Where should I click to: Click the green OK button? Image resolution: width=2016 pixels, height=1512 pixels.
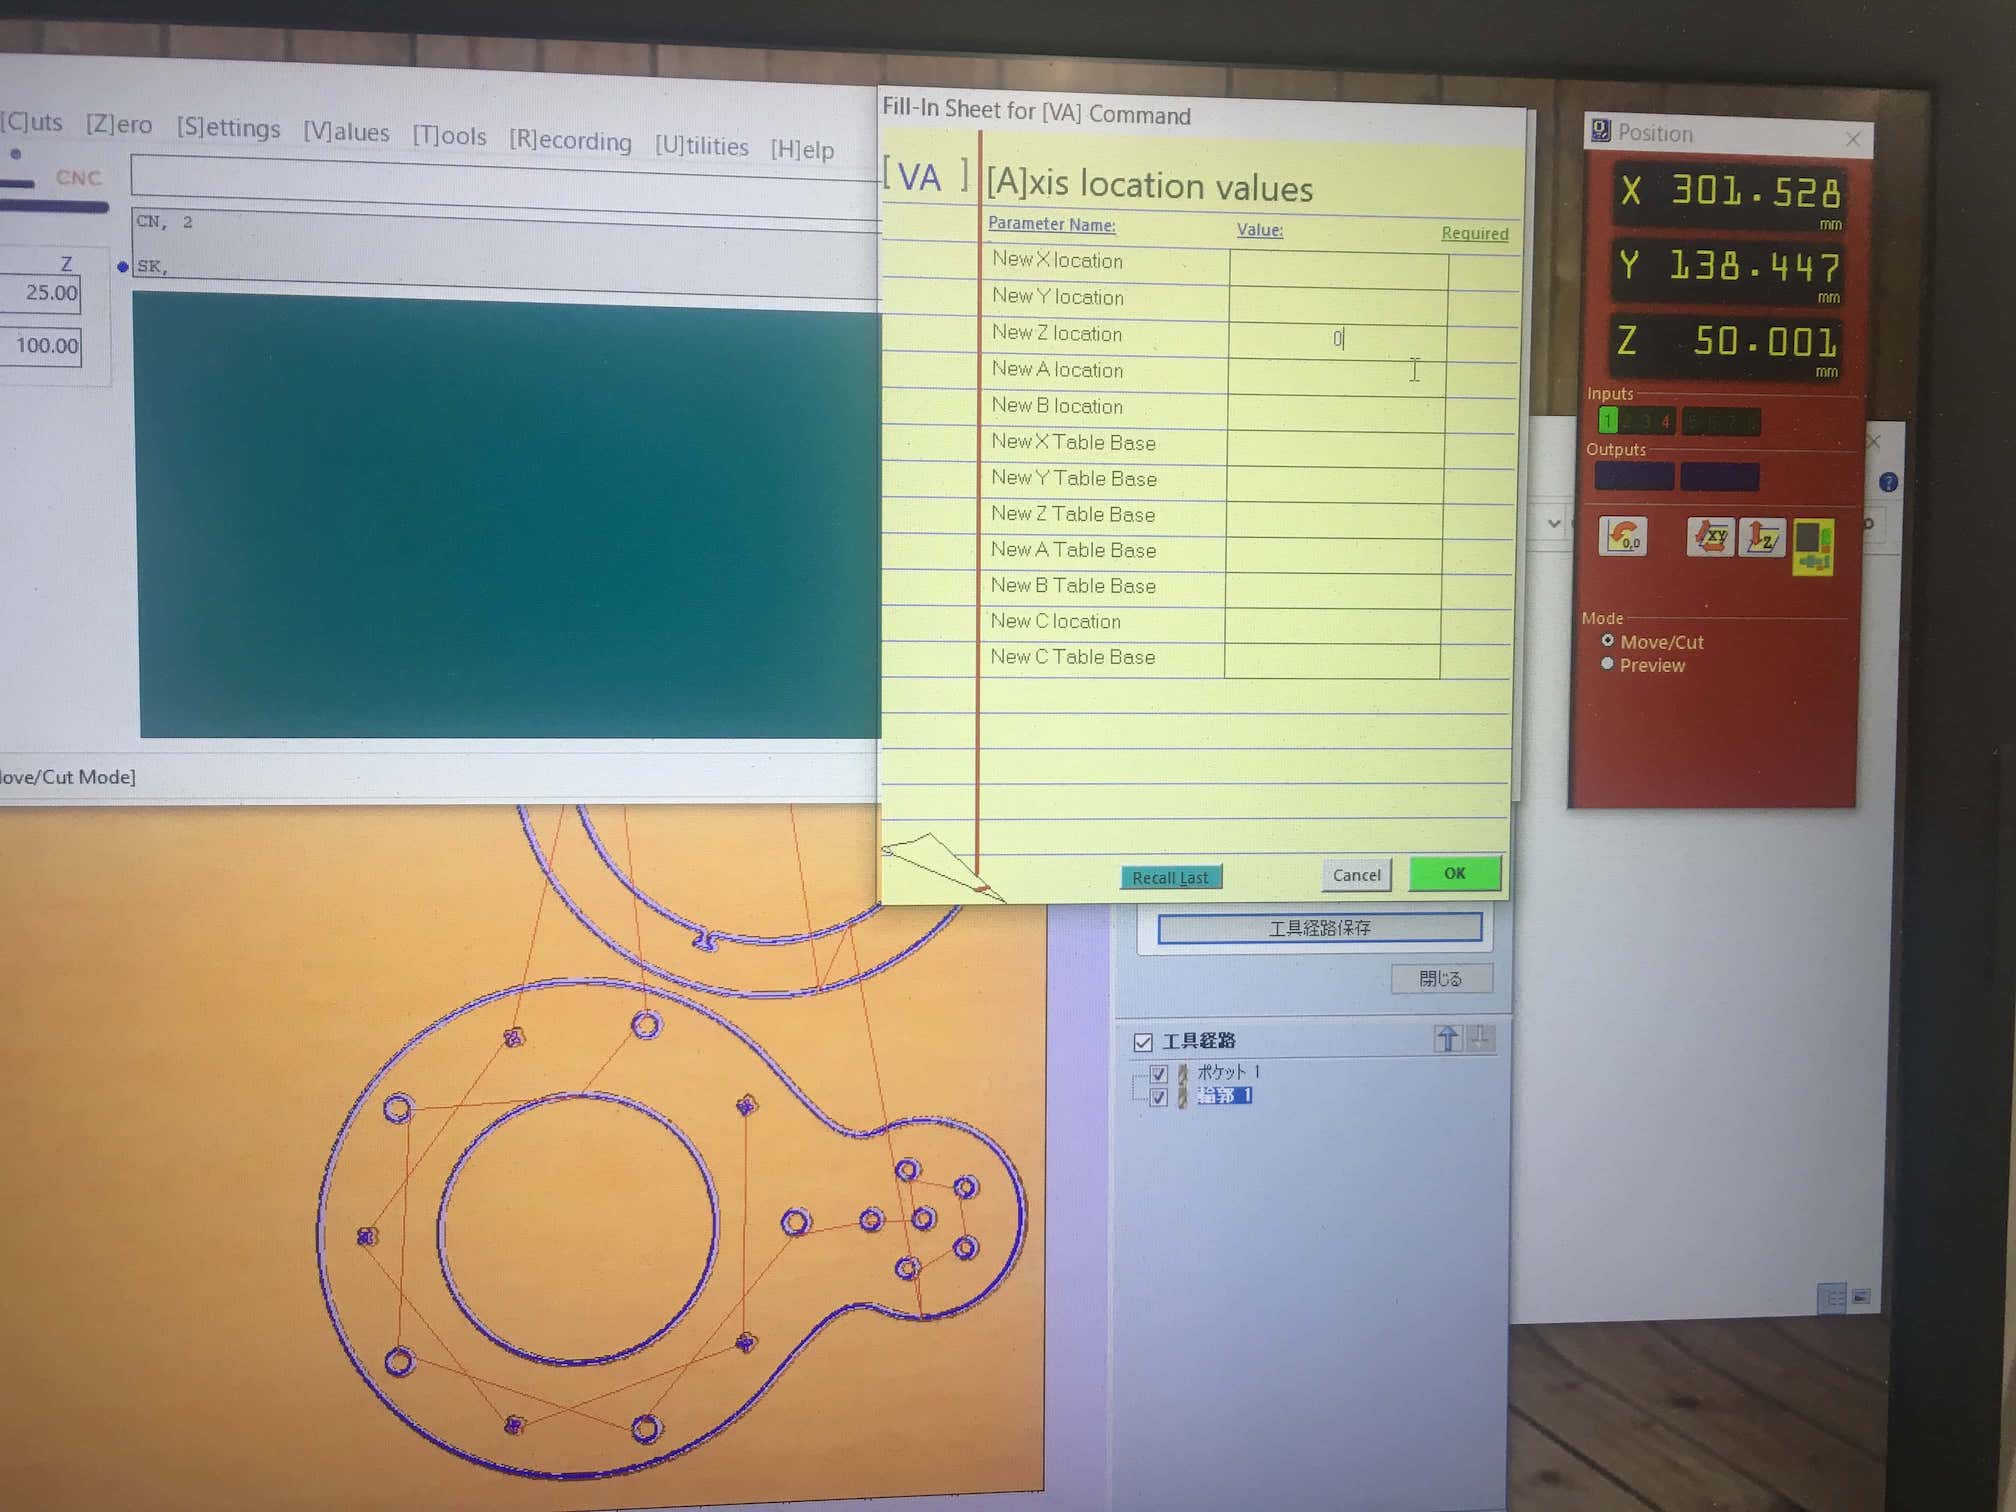(1454, 873)
